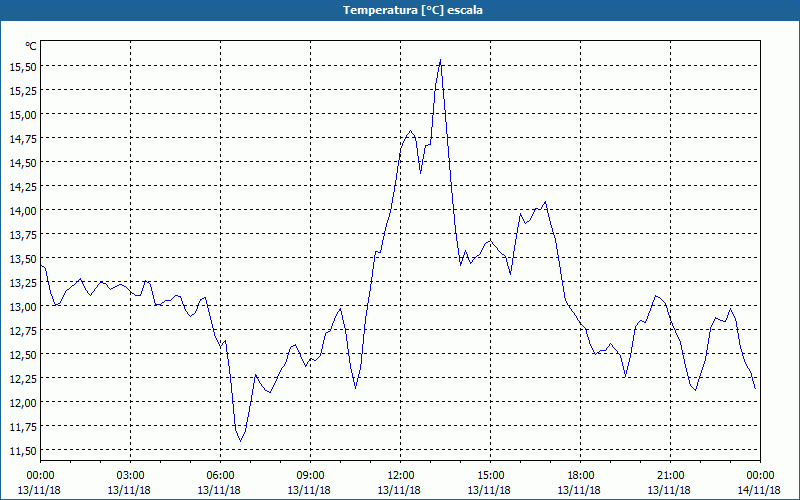Click the 12,50 y-axis value

pos(23,354)
